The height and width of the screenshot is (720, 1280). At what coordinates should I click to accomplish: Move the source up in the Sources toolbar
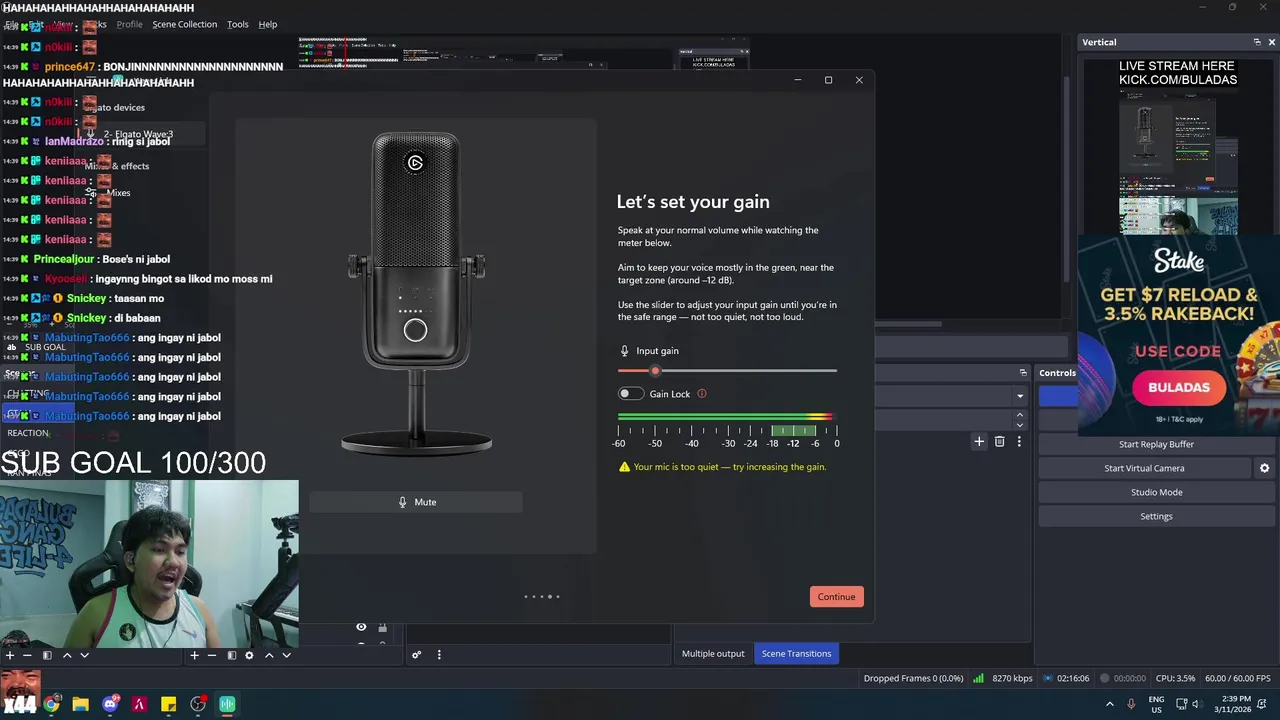point(269,655)
